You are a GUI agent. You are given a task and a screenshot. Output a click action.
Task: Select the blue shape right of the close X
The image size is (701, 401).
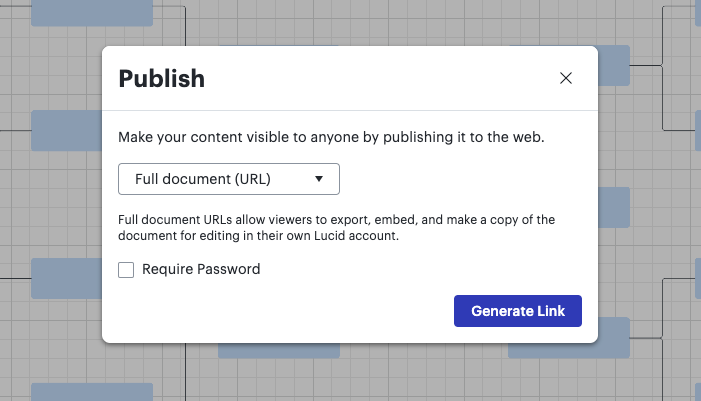click(614, 65)
